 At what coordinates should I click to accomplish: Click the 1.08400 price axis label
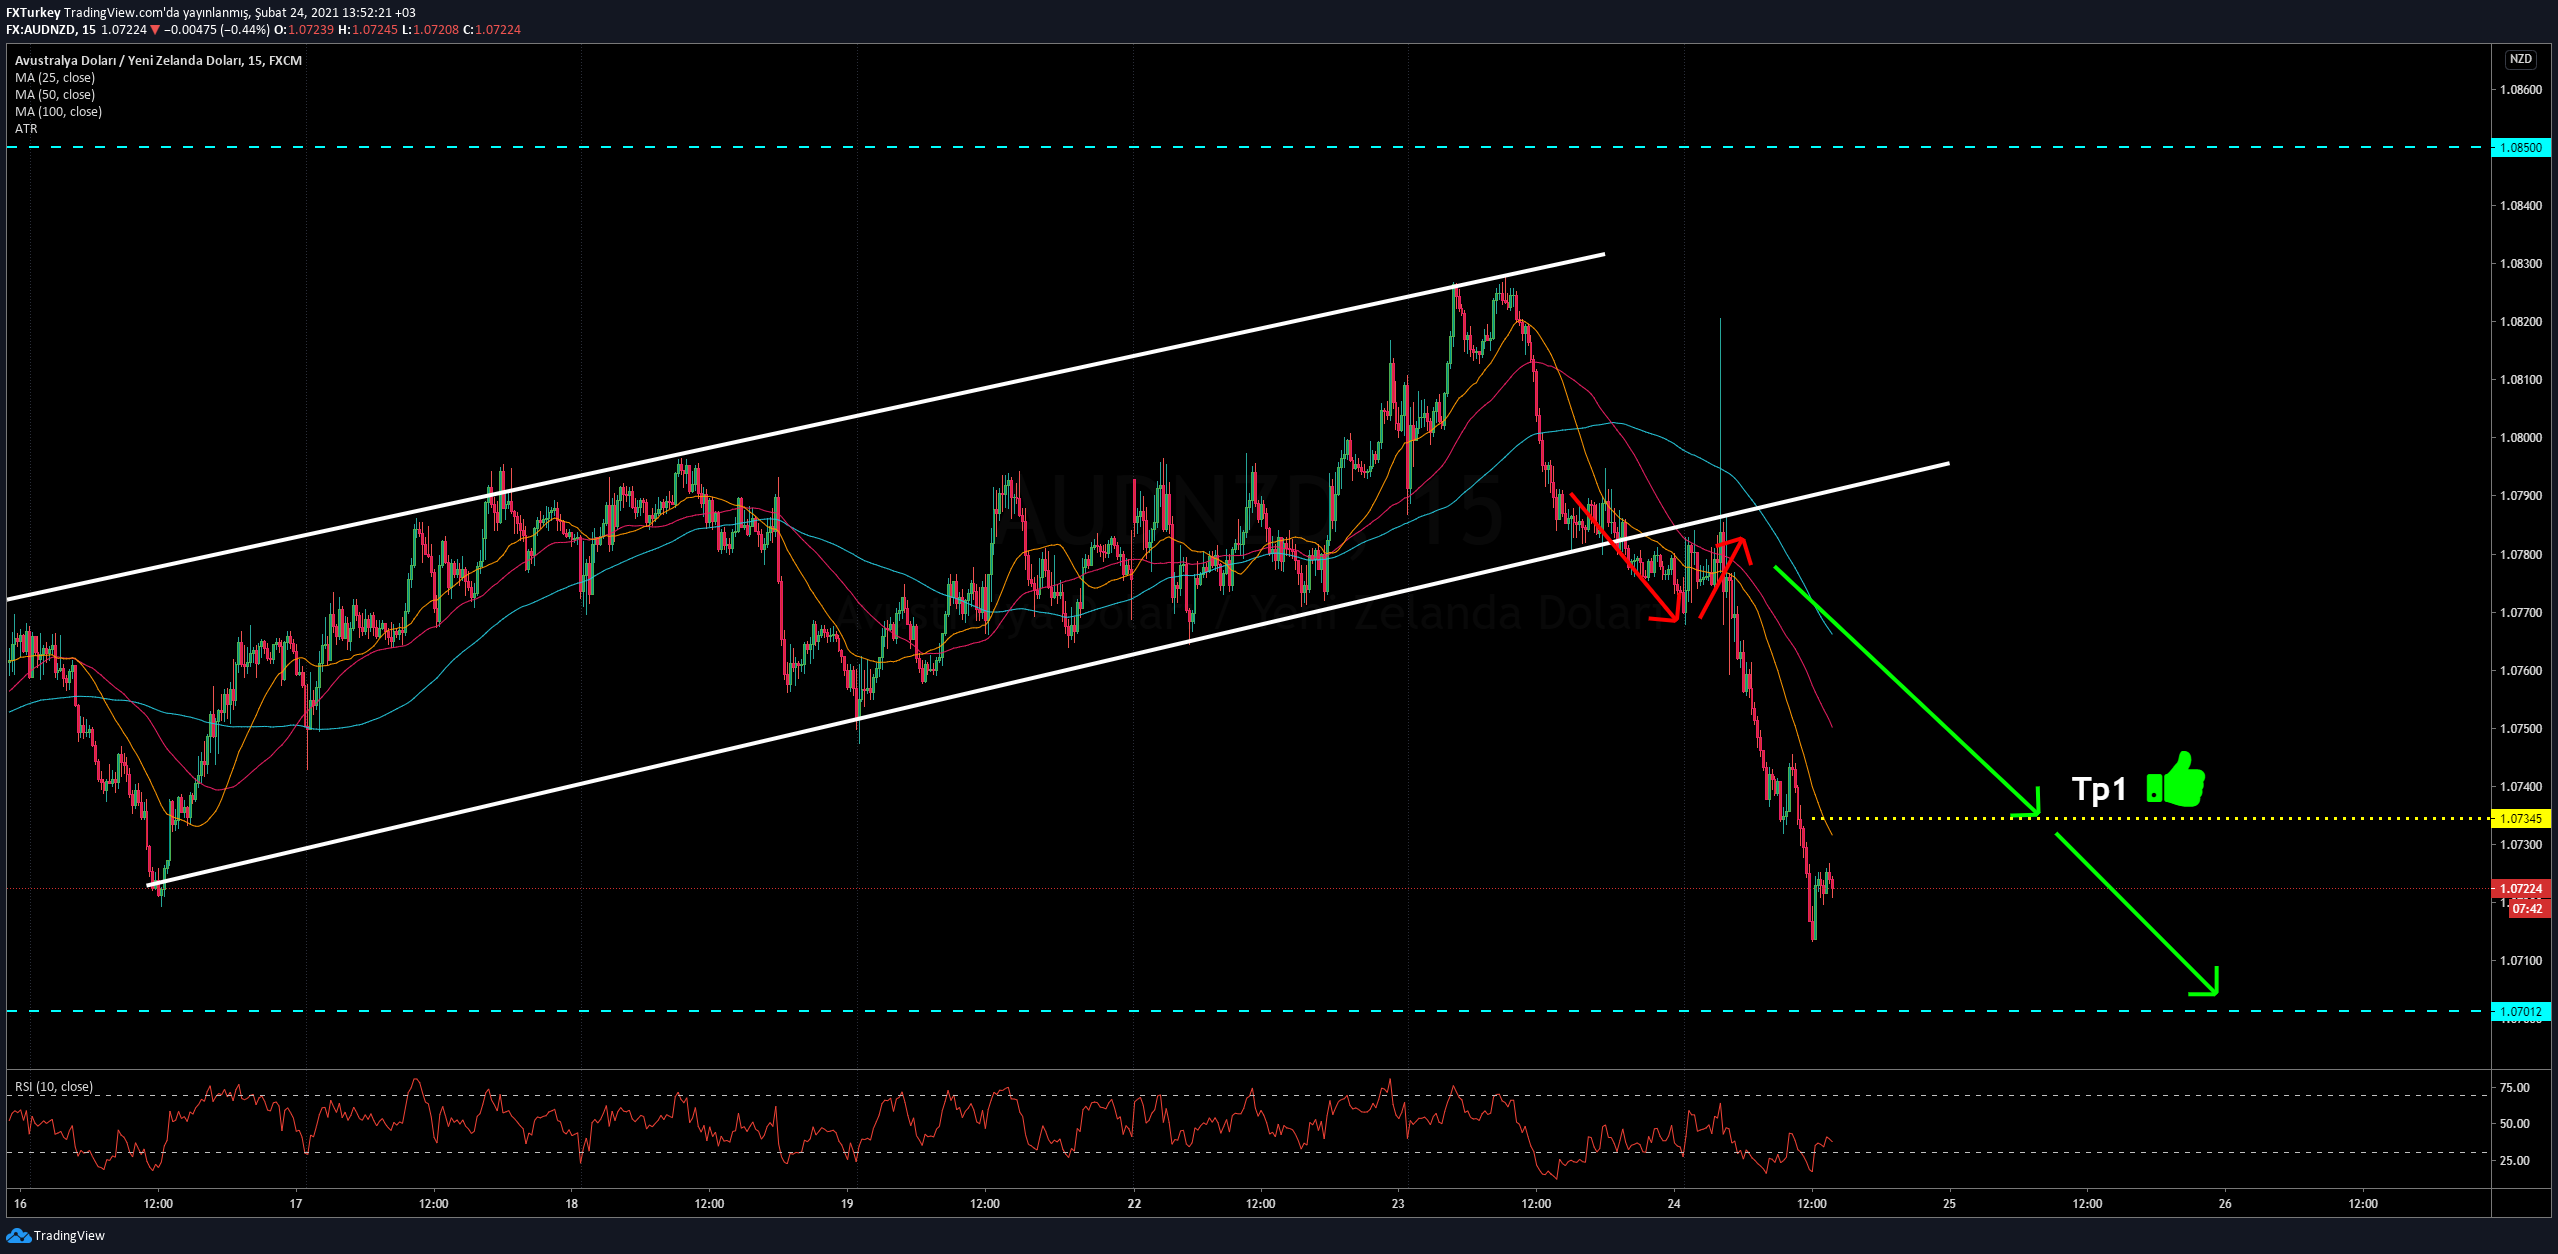pos(2520,205)
